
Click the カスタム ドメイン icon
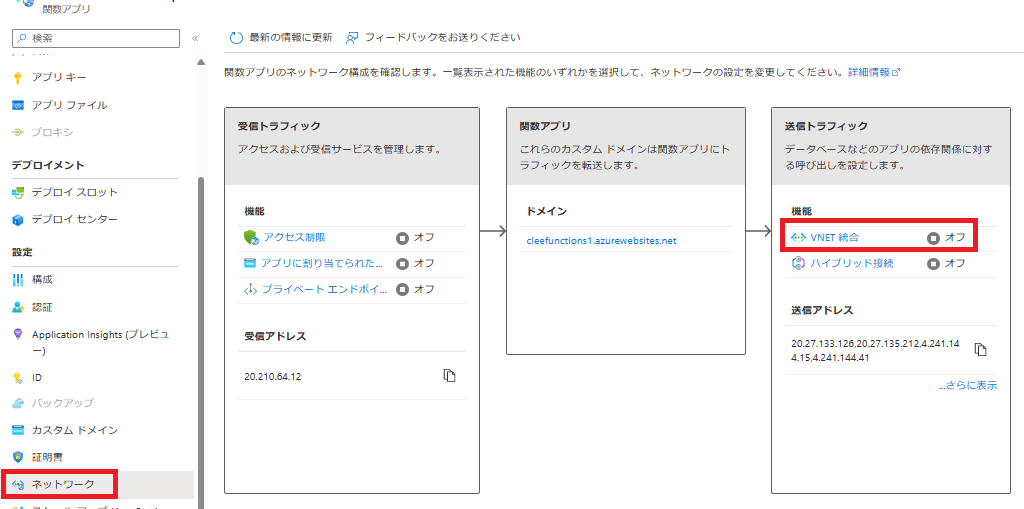point(18,431)
